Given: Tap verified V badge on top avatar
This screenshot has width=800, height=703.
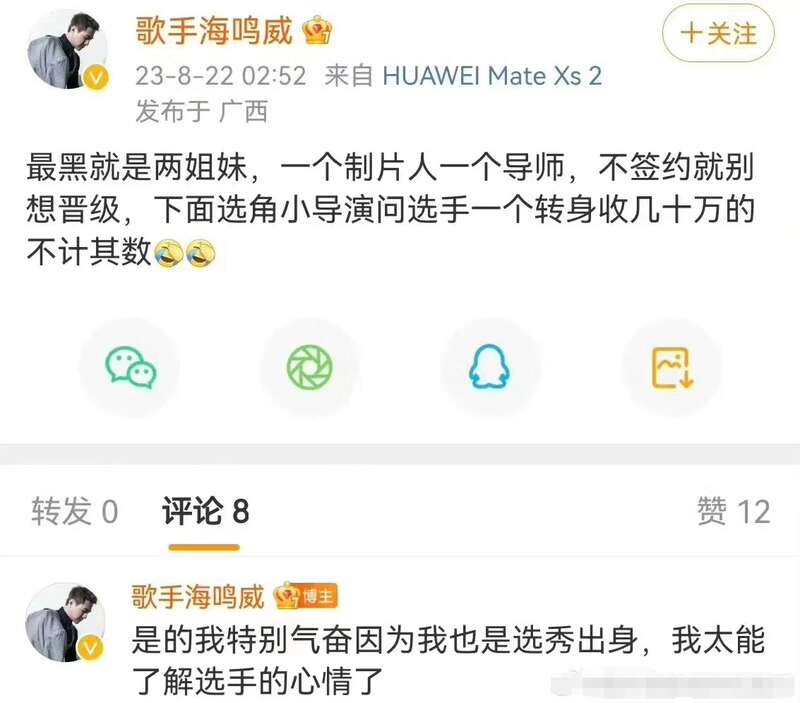Looking at the screenshot, I should pos(96,78).
